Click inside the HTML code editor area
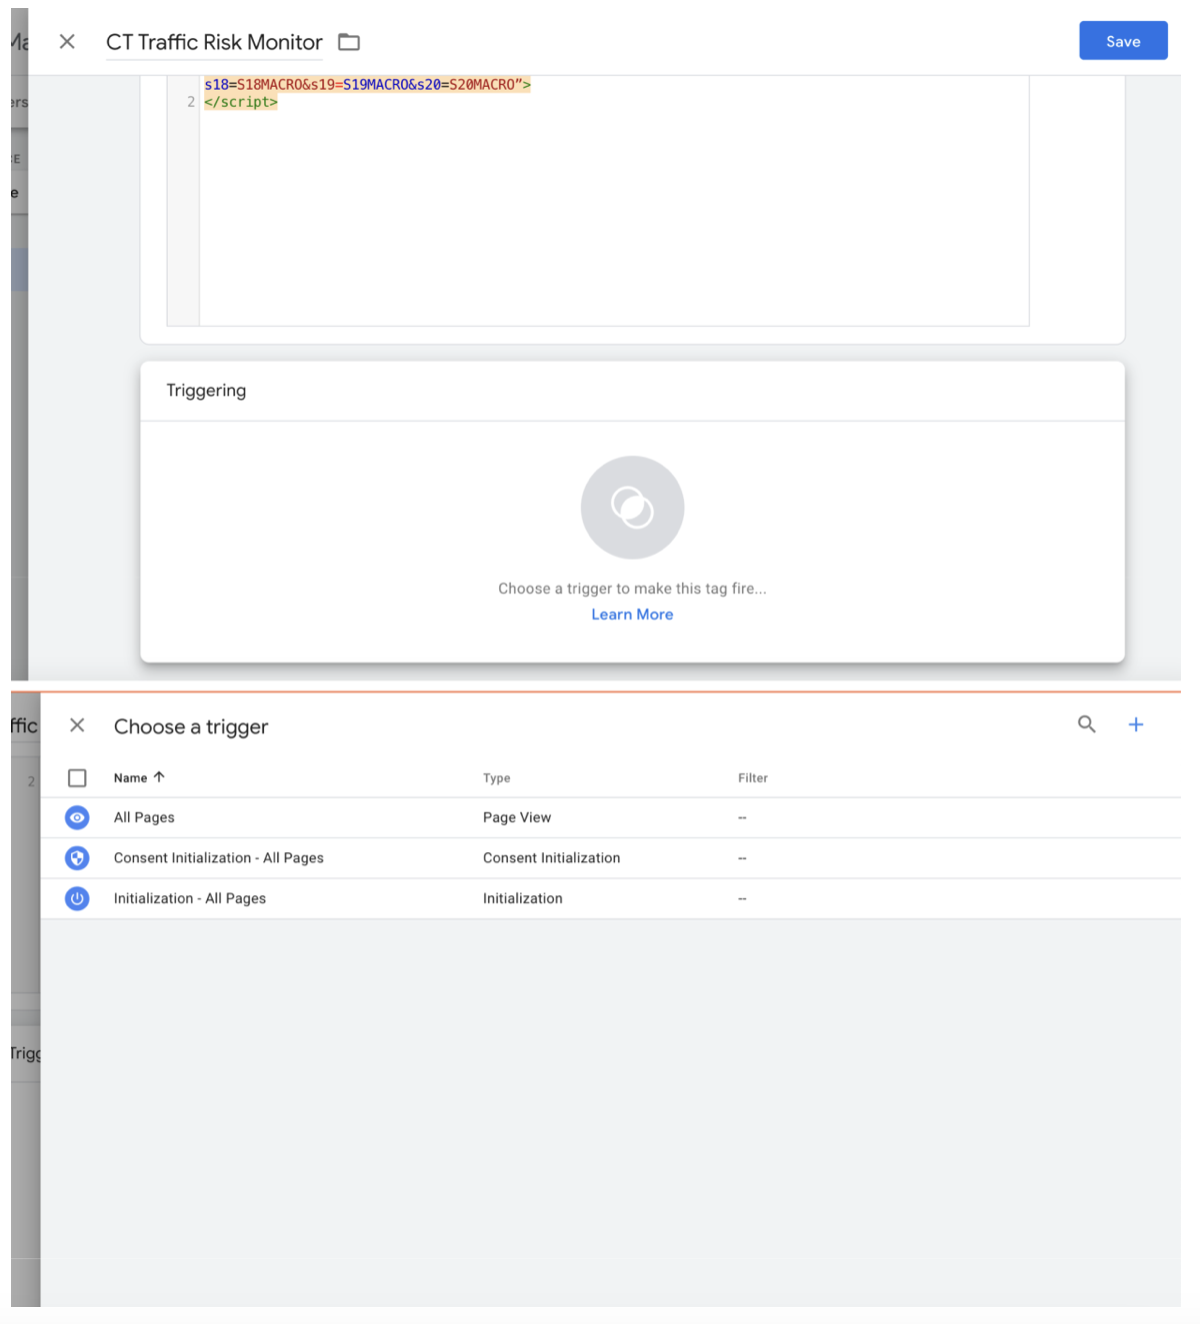The width and height of the screenshot is (1200, 1324). click(613, 200)
